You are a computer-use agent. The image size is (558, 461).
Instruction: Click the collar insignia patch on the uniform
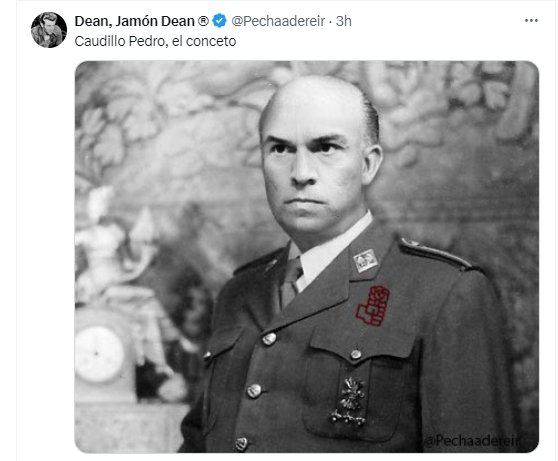[x=365, y=261]
